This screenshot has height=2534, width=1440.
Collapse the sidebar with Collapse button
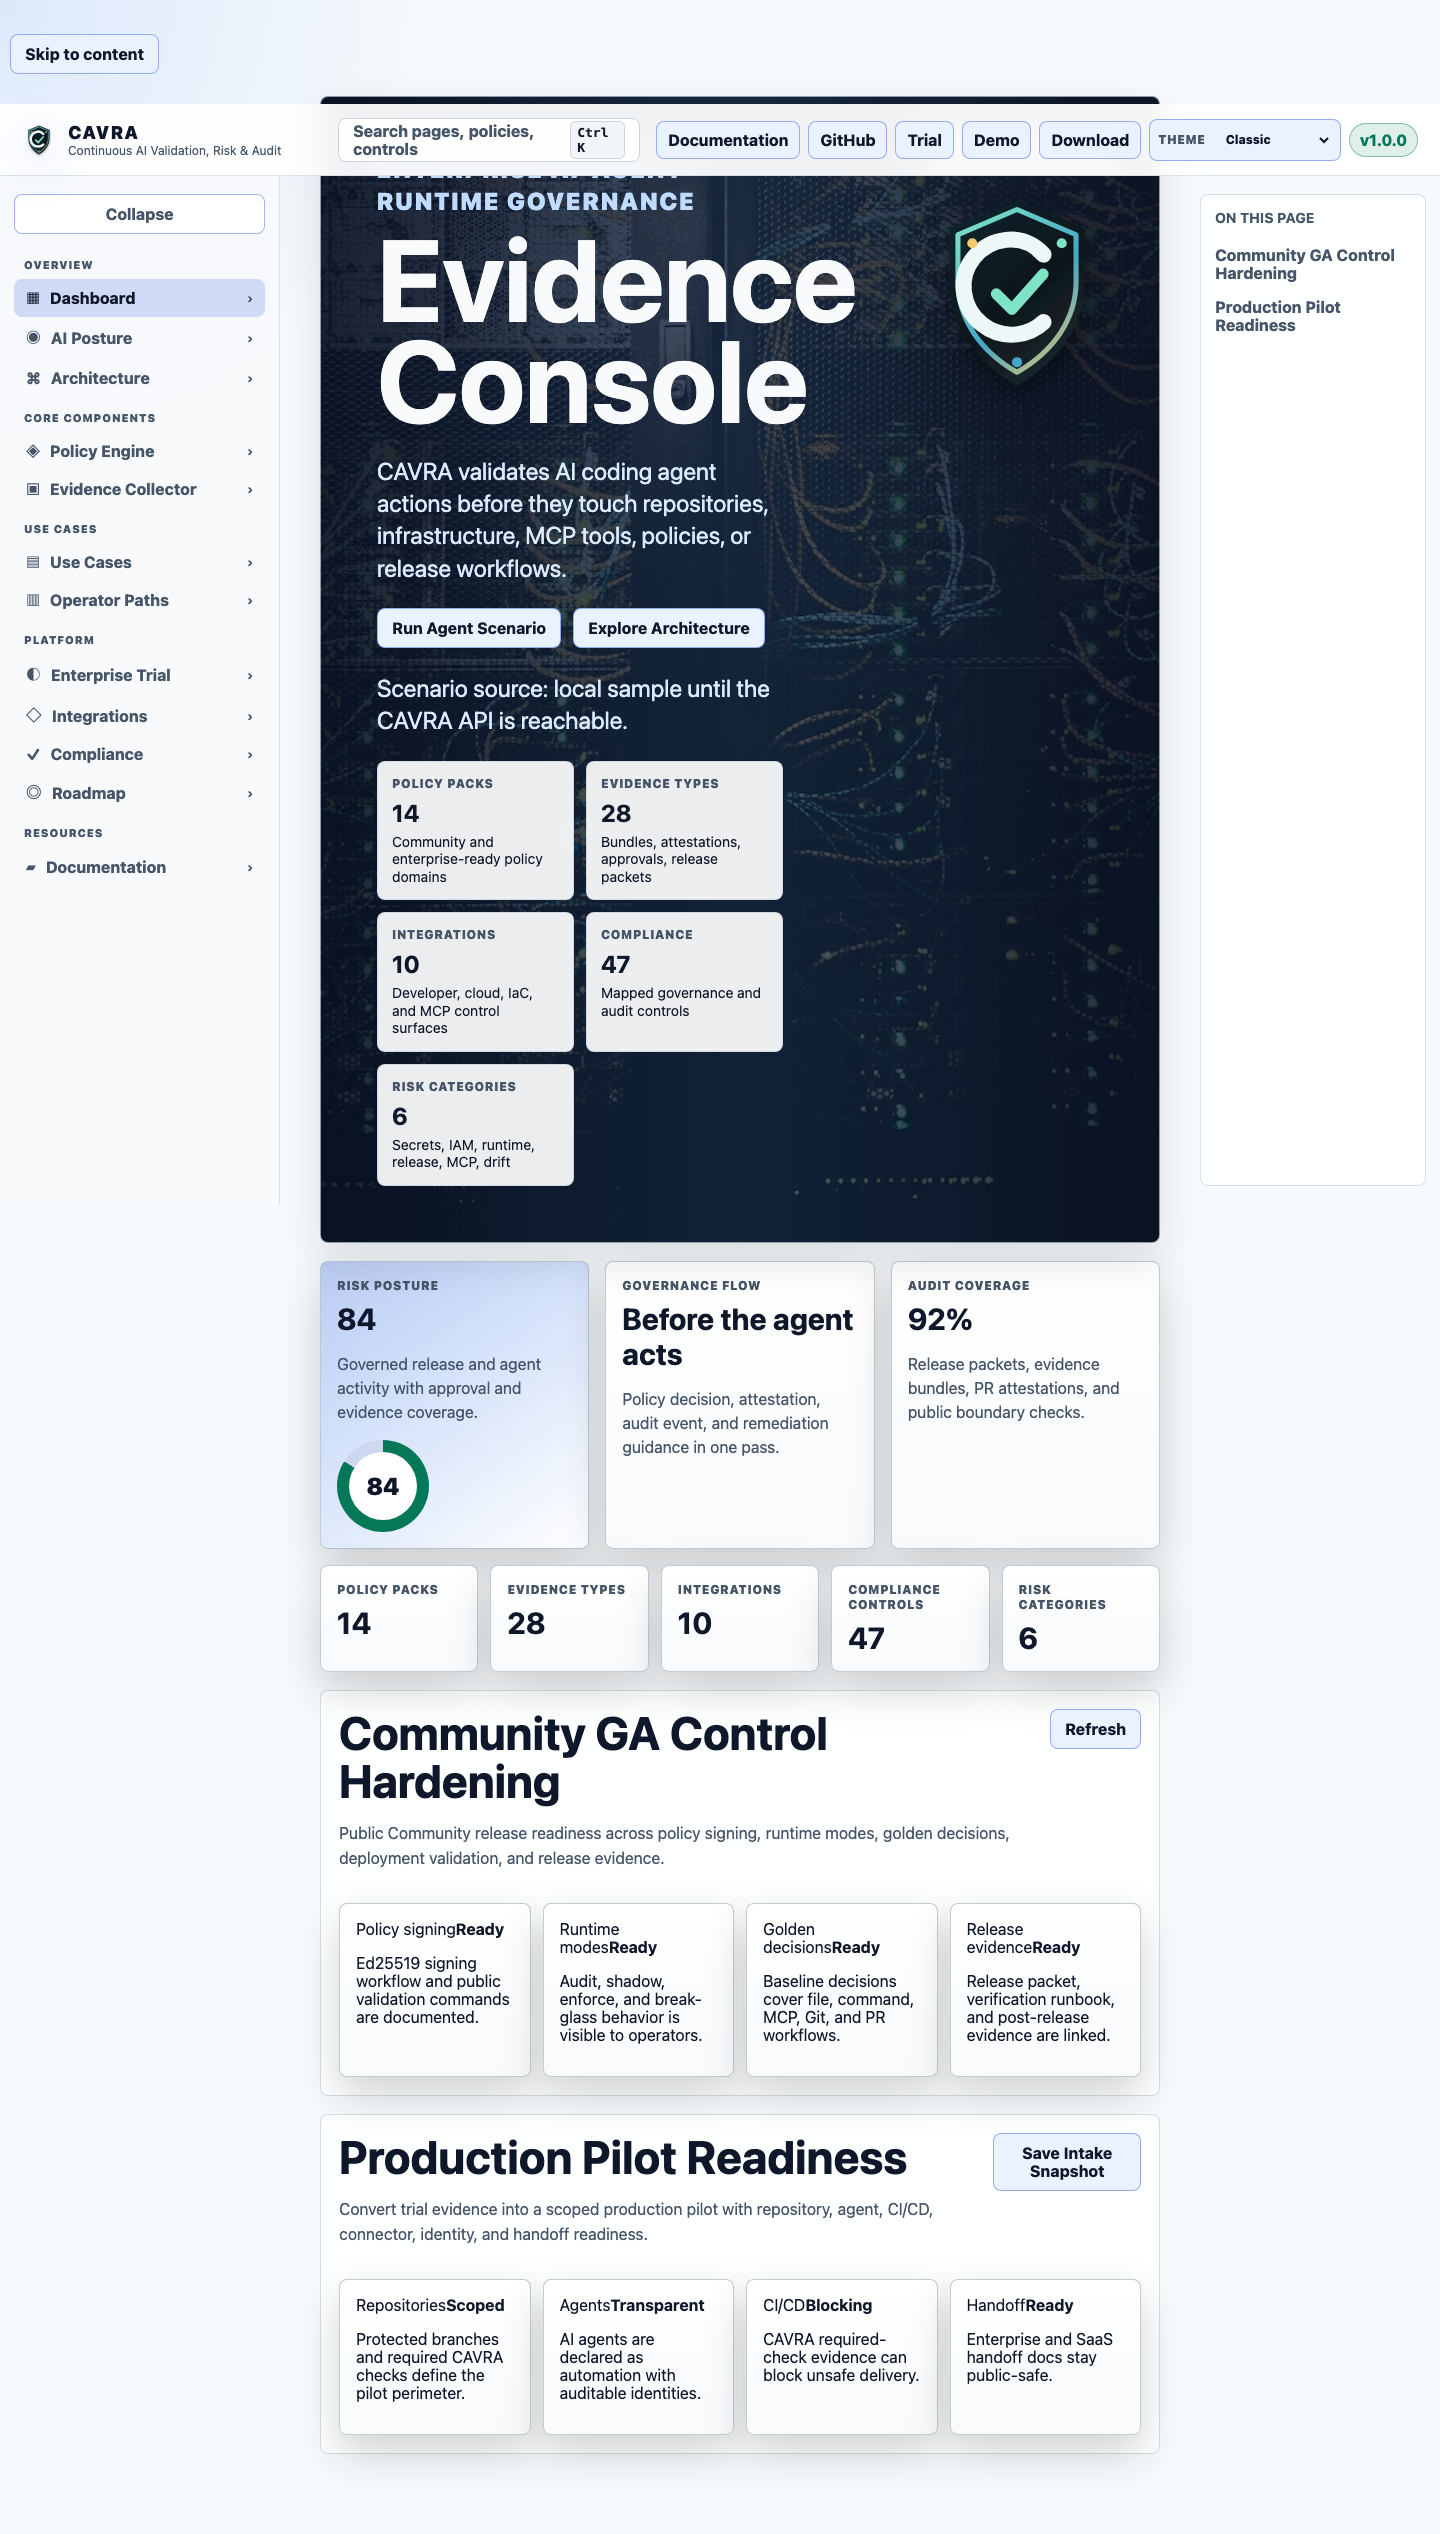click(139, 214)
